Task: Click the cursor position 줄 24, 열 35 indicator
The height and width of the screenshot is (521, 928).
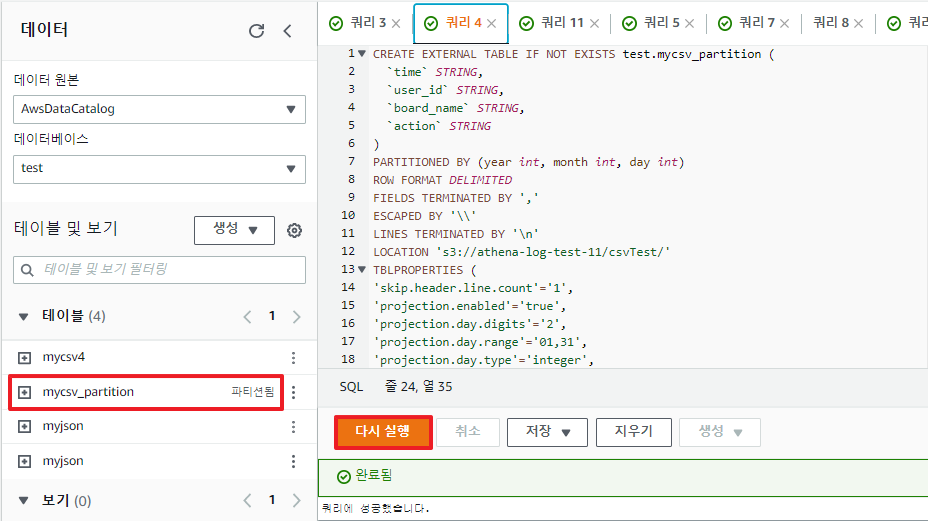Action: [x=418, y=387]
